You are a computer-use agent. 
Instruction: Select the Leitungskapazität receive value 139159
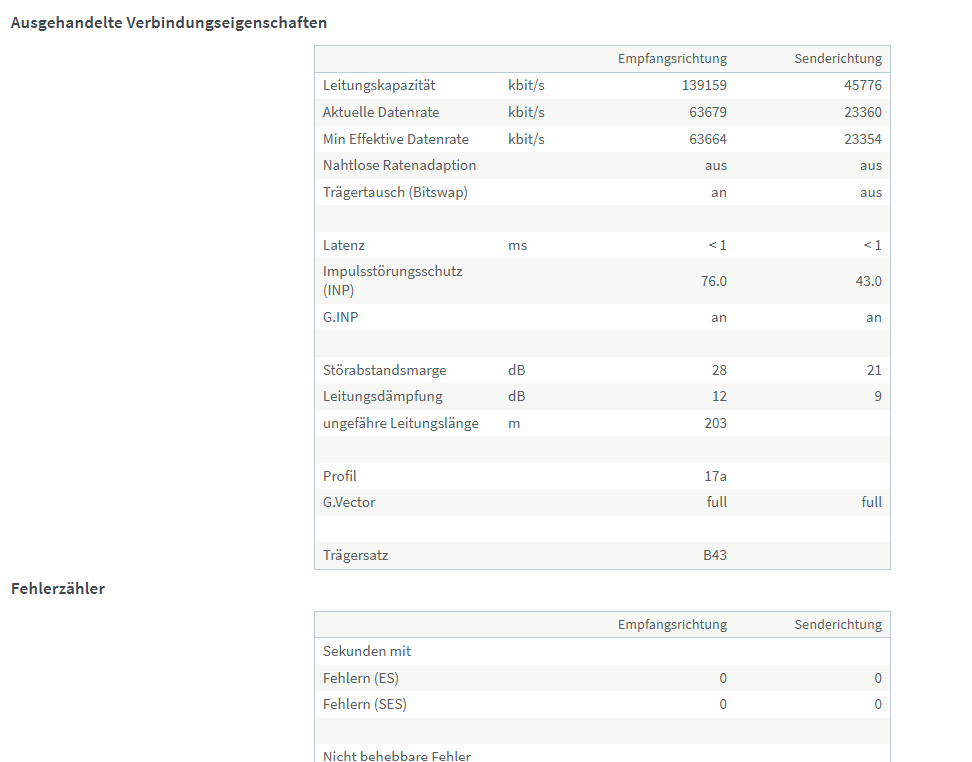[704, 86]
